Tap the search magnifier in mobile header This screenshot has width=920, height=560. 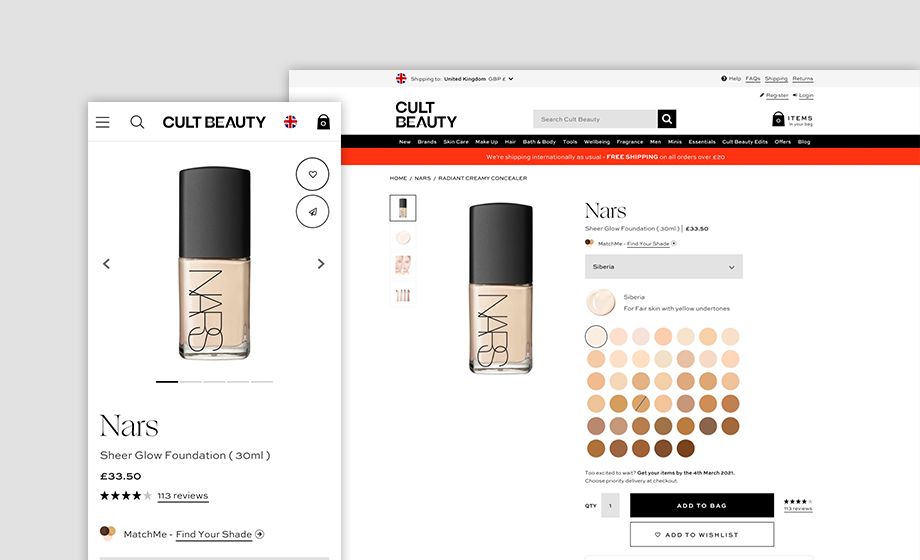click(137, 122)
